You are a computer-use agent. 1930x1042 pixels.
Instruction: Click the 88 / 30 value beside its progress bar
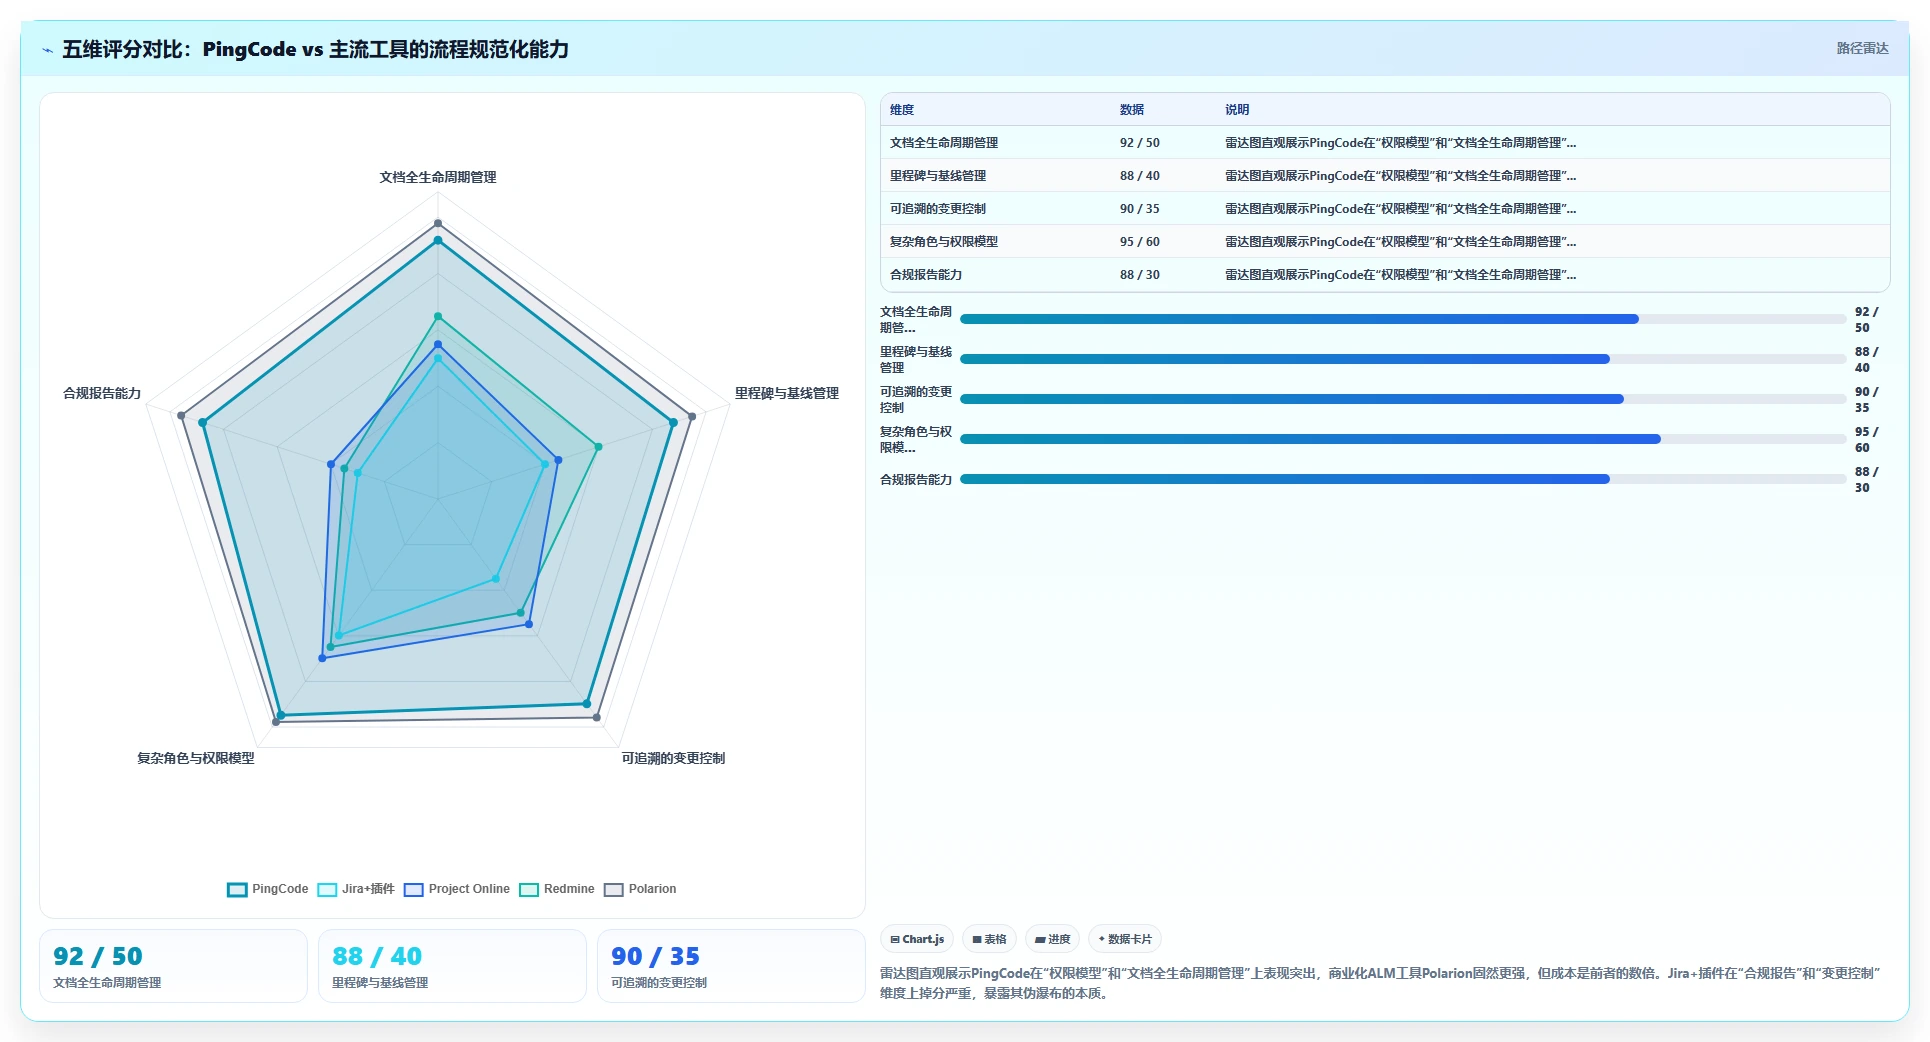[1866, 480]
